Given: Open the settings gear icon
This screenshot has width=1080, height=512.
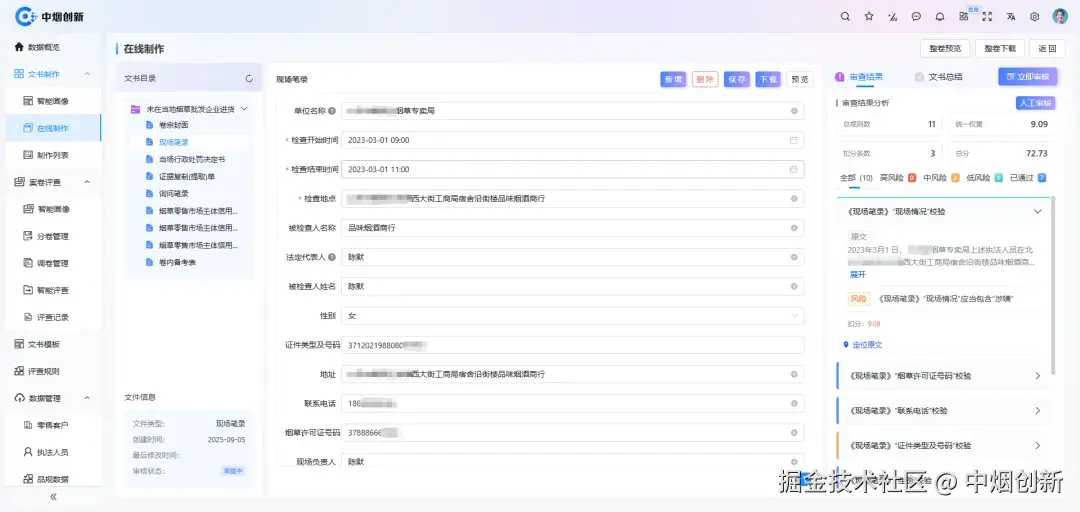Looking at the screenshot, I should (1035, 17).
